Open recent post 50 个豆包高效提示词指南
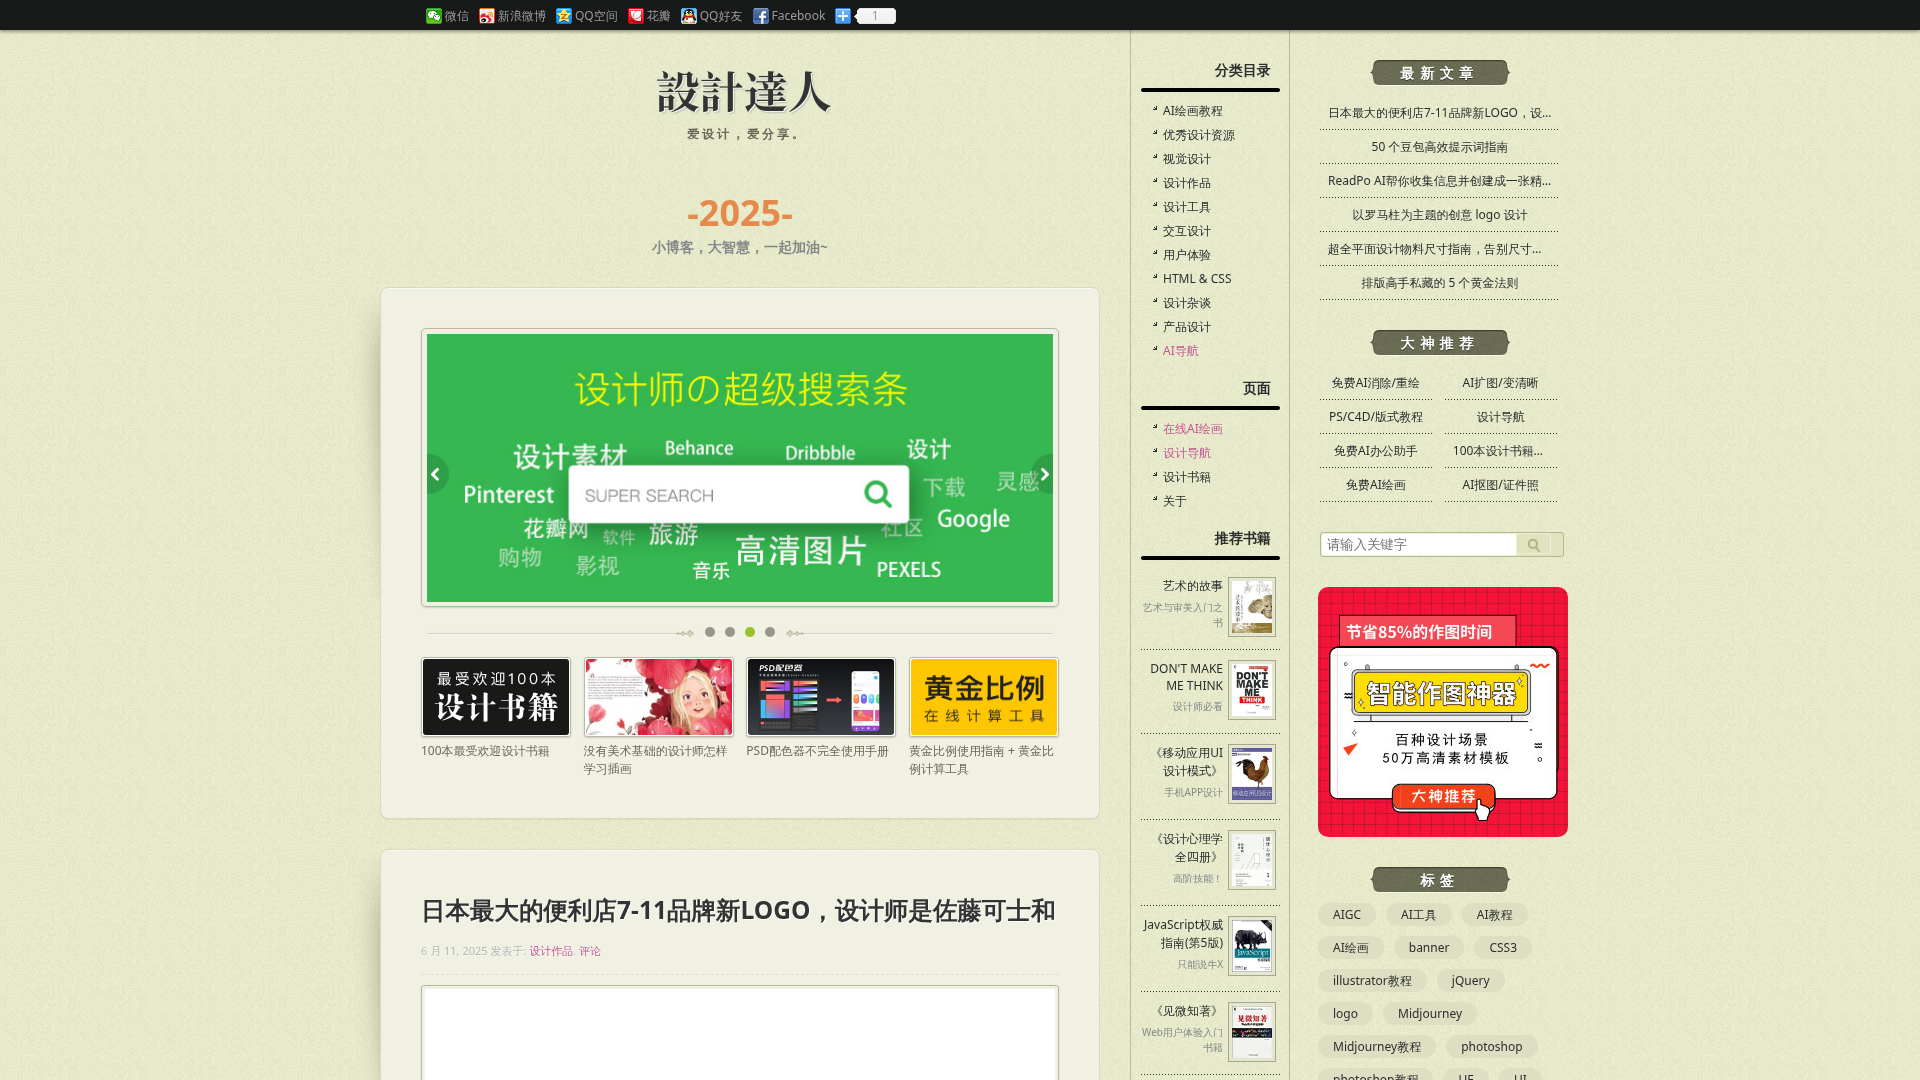 pyautogui.click(x=1439, y=147)
